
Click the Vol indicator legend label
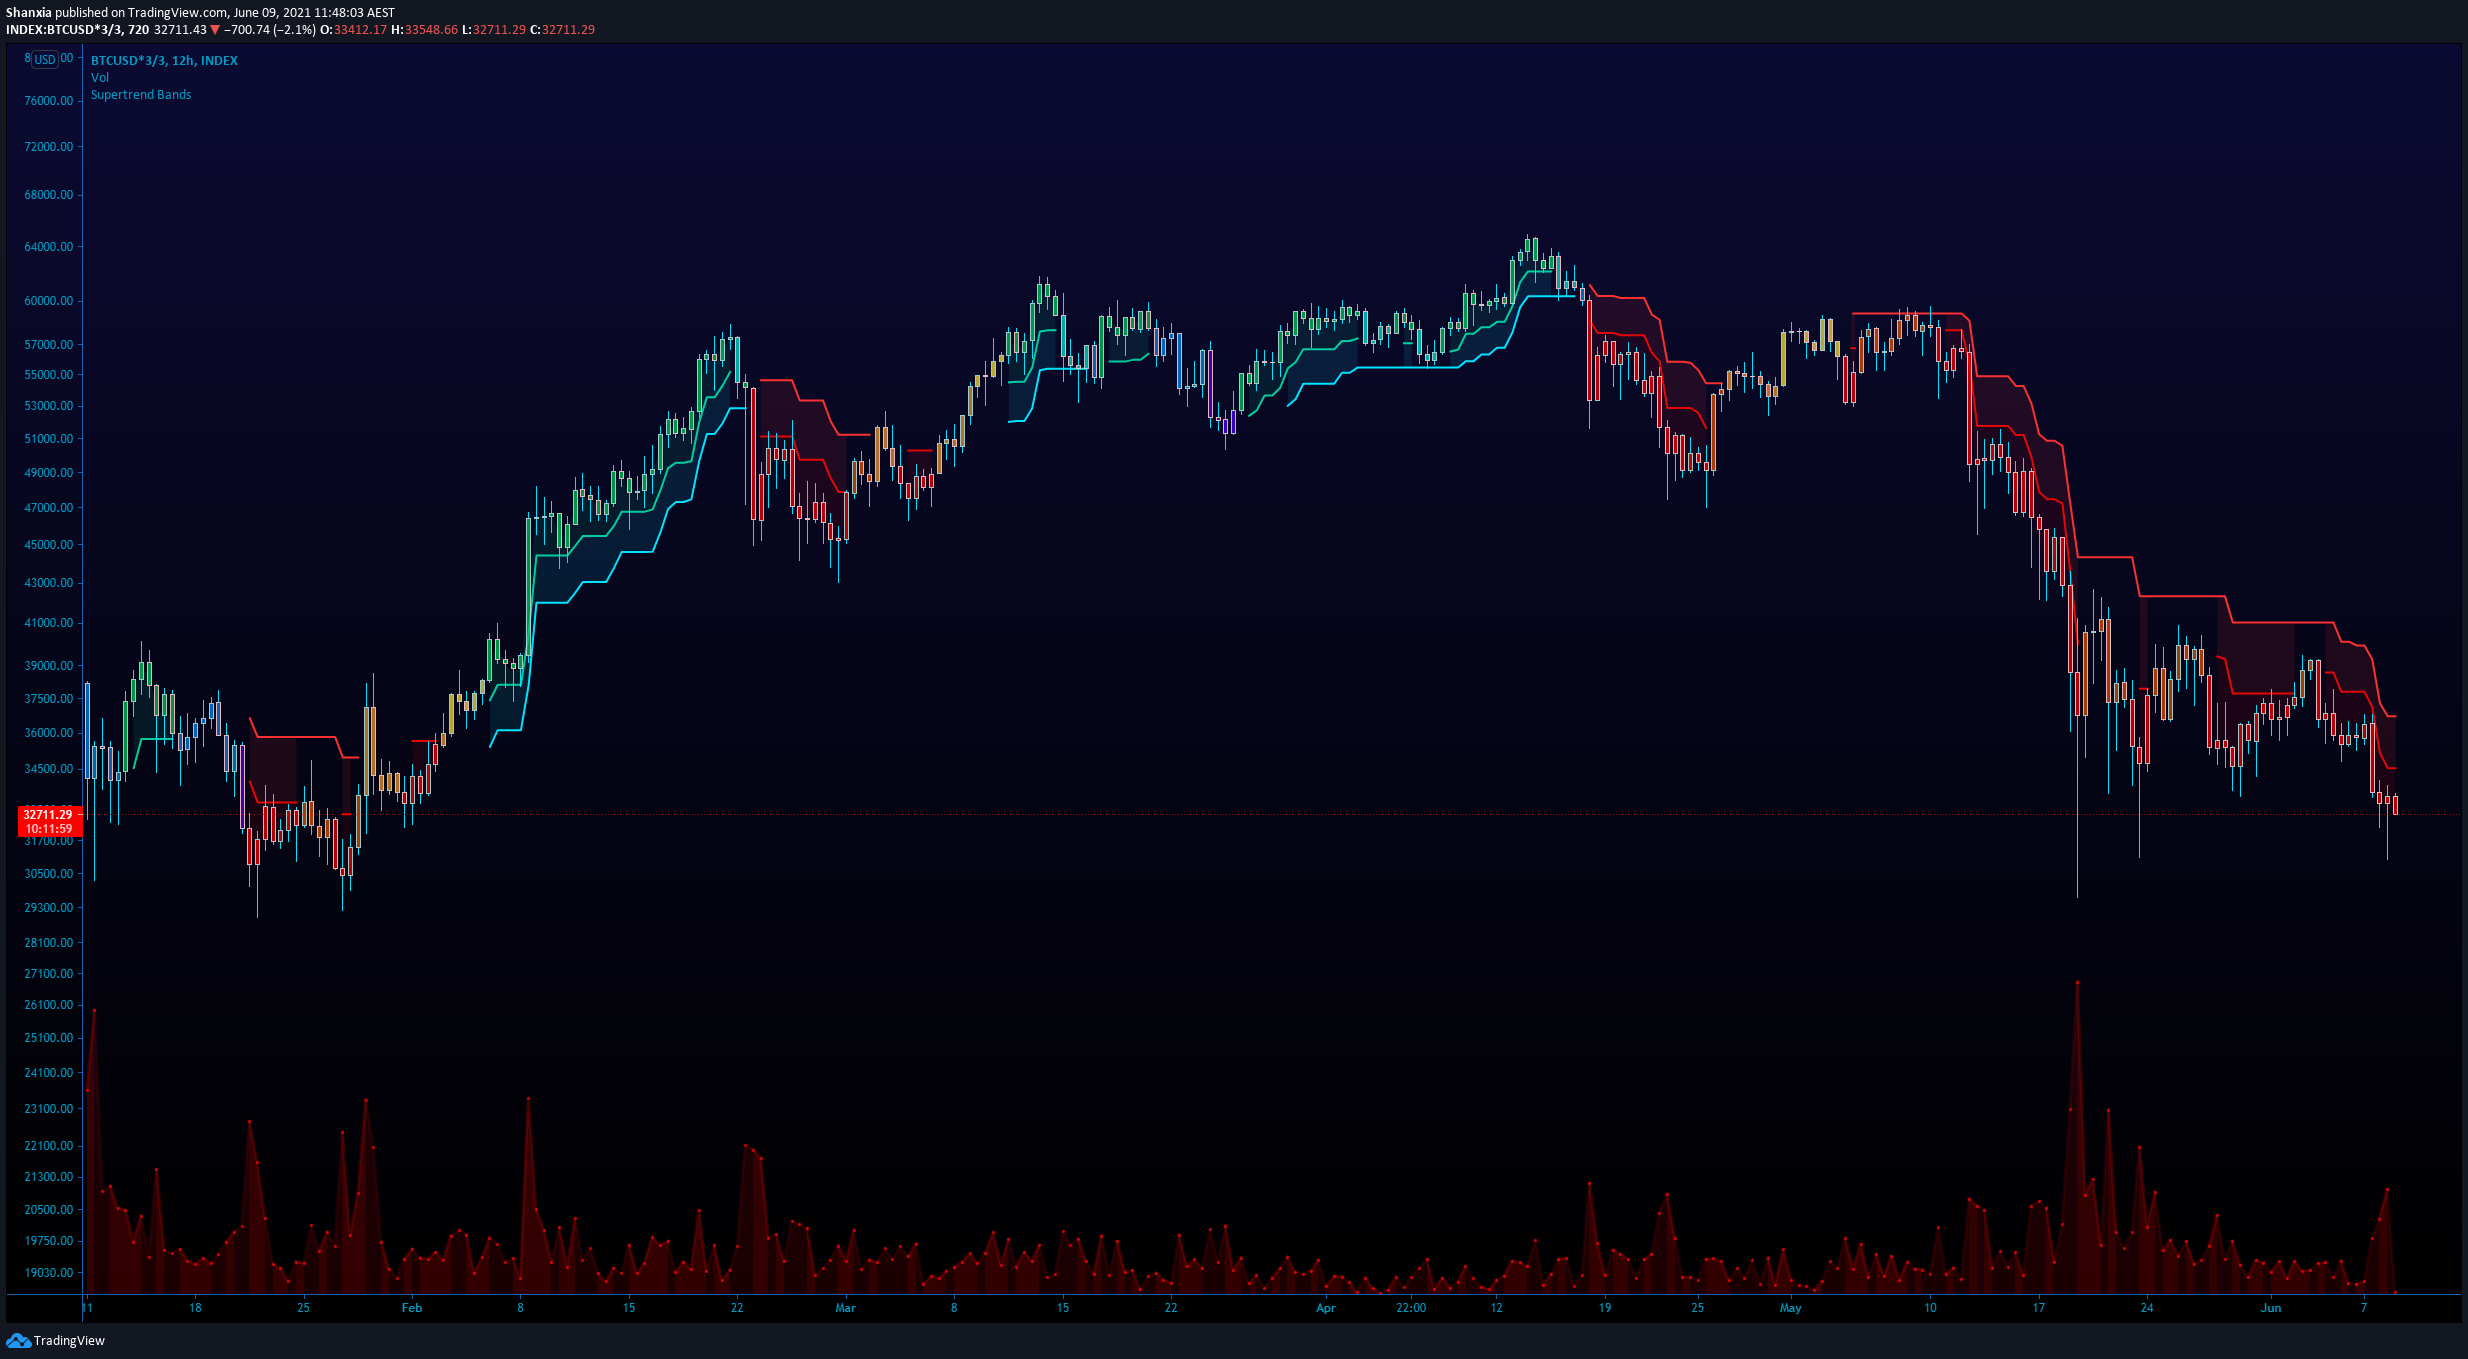click(x=100, y=78)
